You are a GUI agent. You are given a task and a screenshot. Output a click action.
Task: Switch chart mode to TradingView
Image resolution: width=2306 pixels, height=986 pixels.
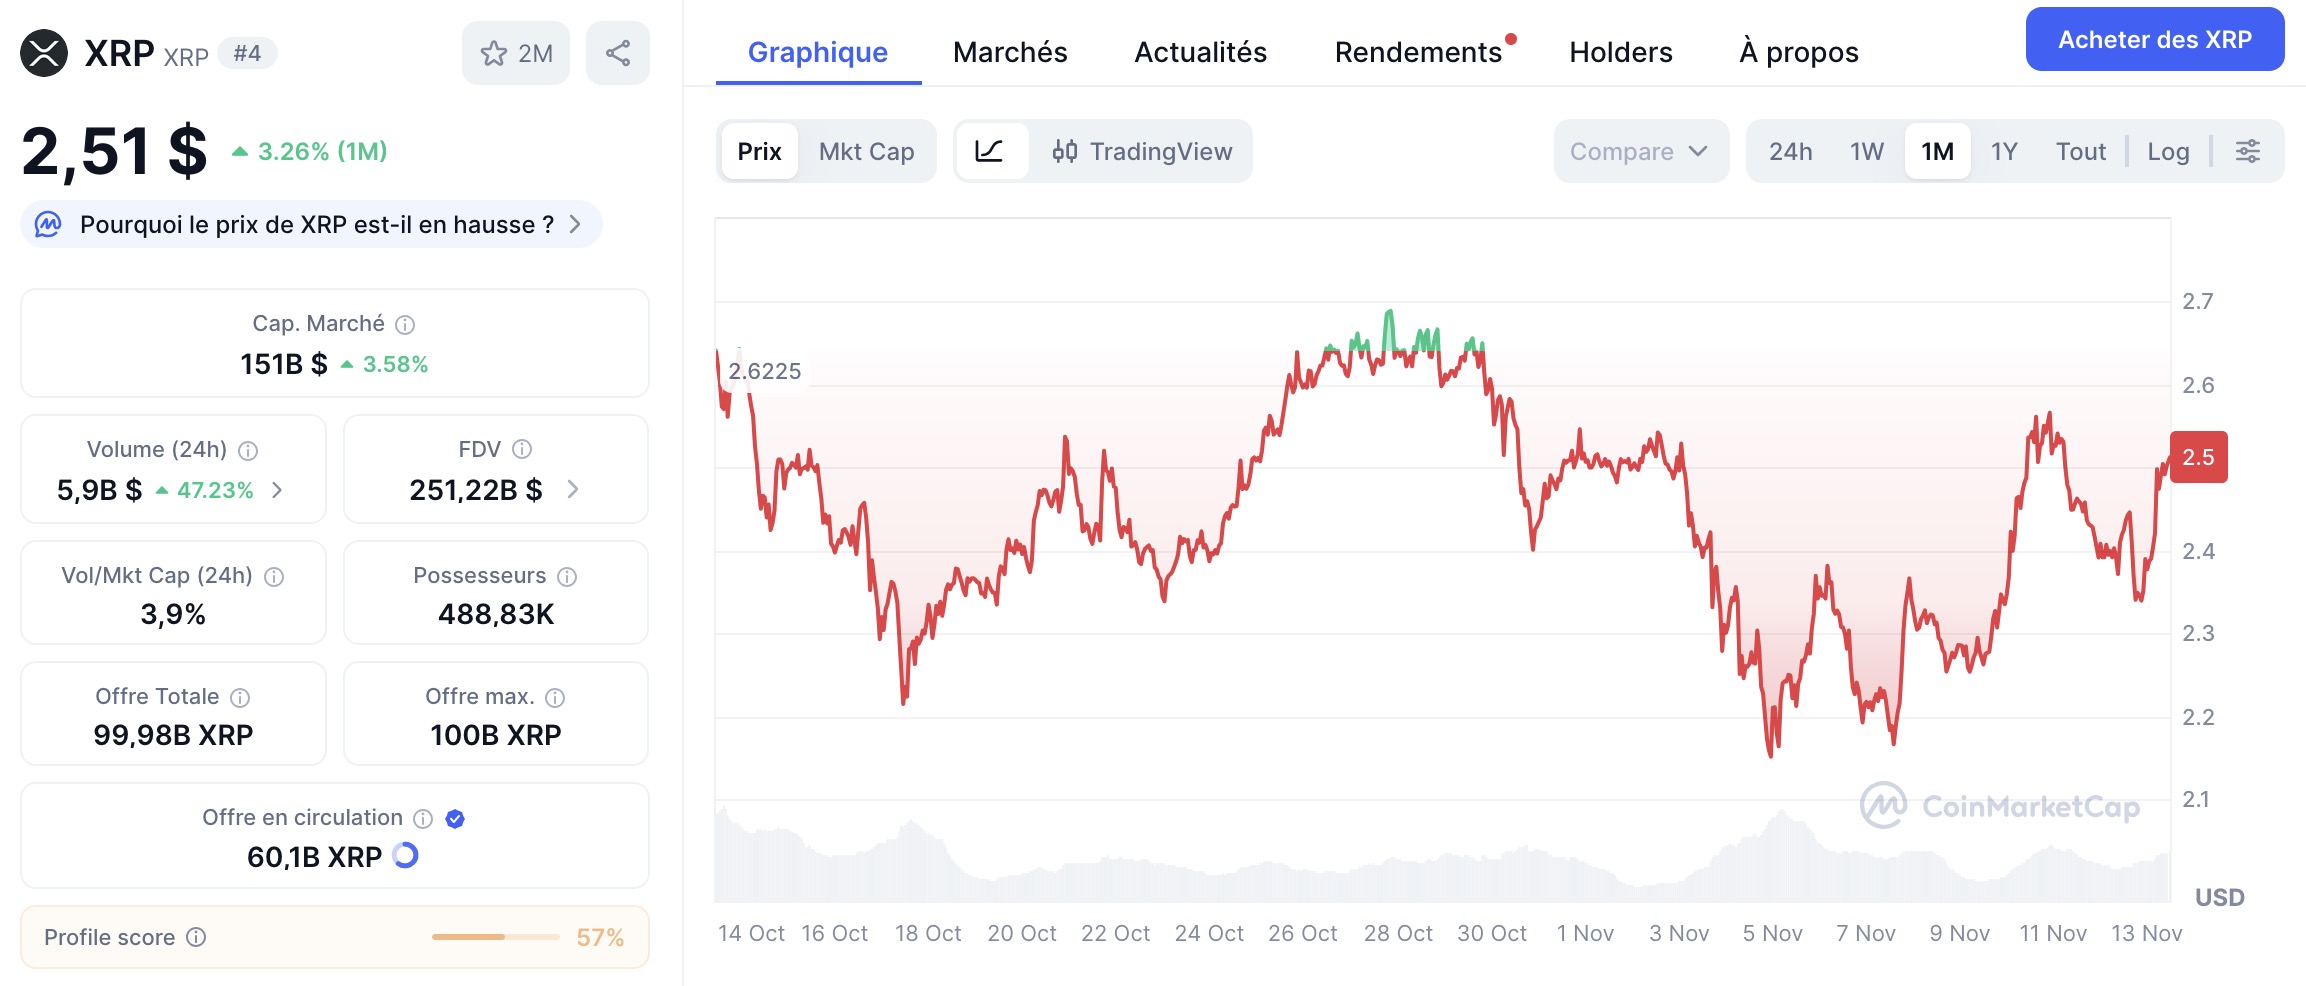(1142, 152)
